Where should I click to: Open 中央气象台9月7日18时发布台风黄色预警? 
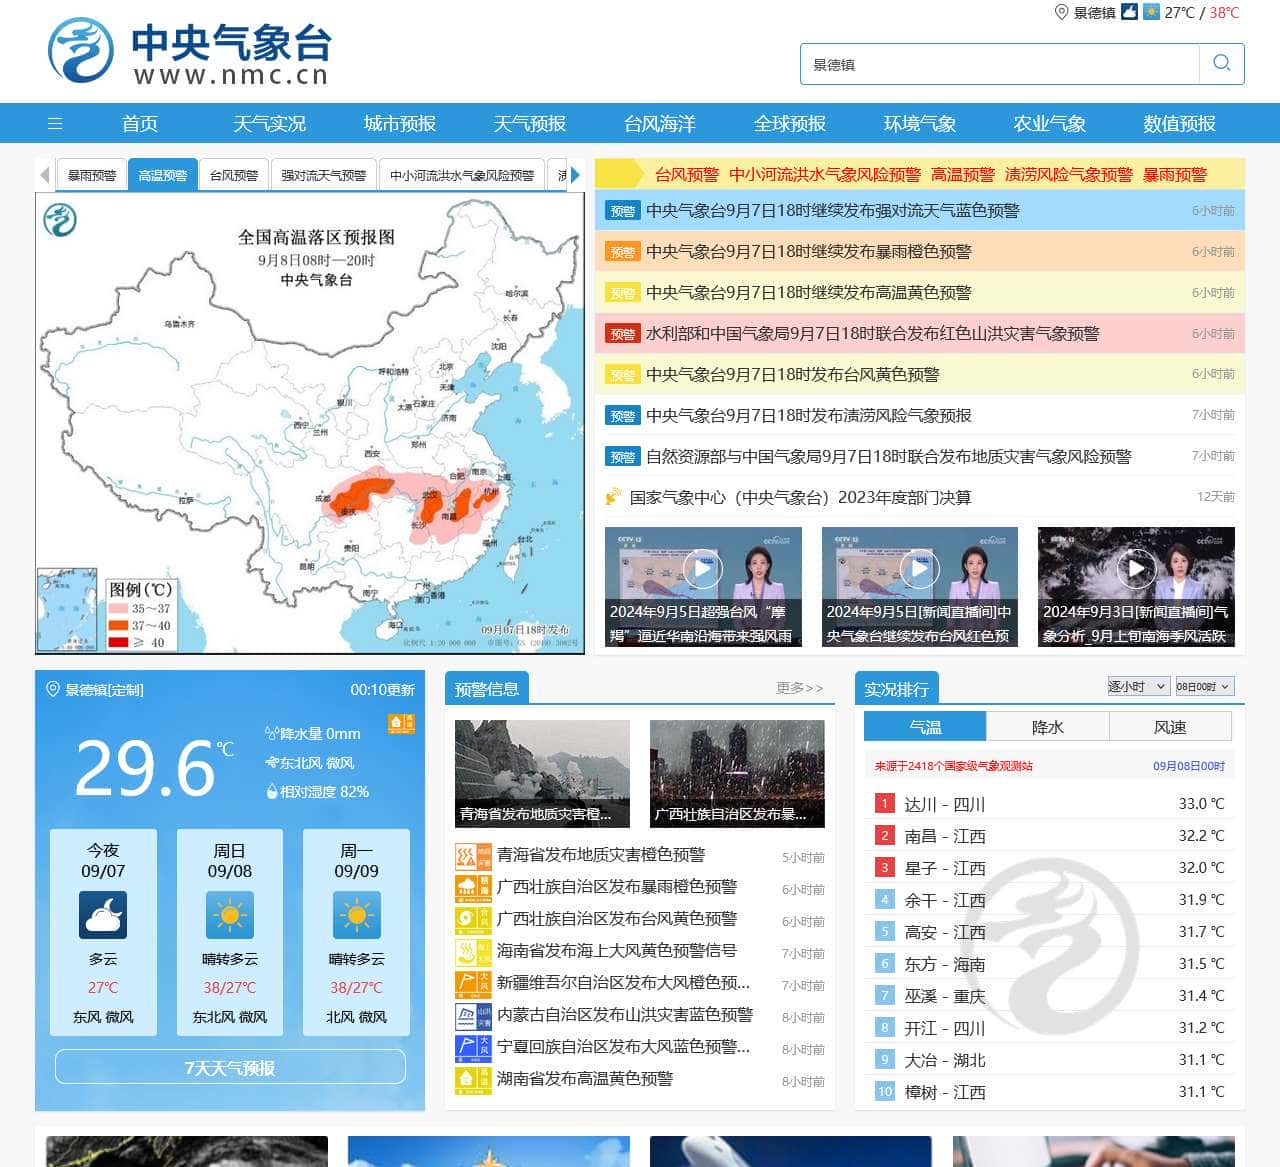[x=792, y=375]
